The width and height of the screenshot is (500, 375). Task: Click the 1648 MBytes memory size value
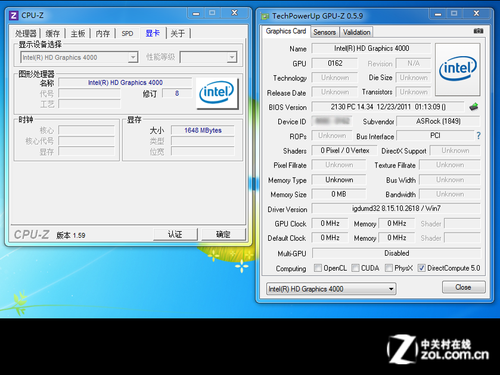click(x=203, y=130)
